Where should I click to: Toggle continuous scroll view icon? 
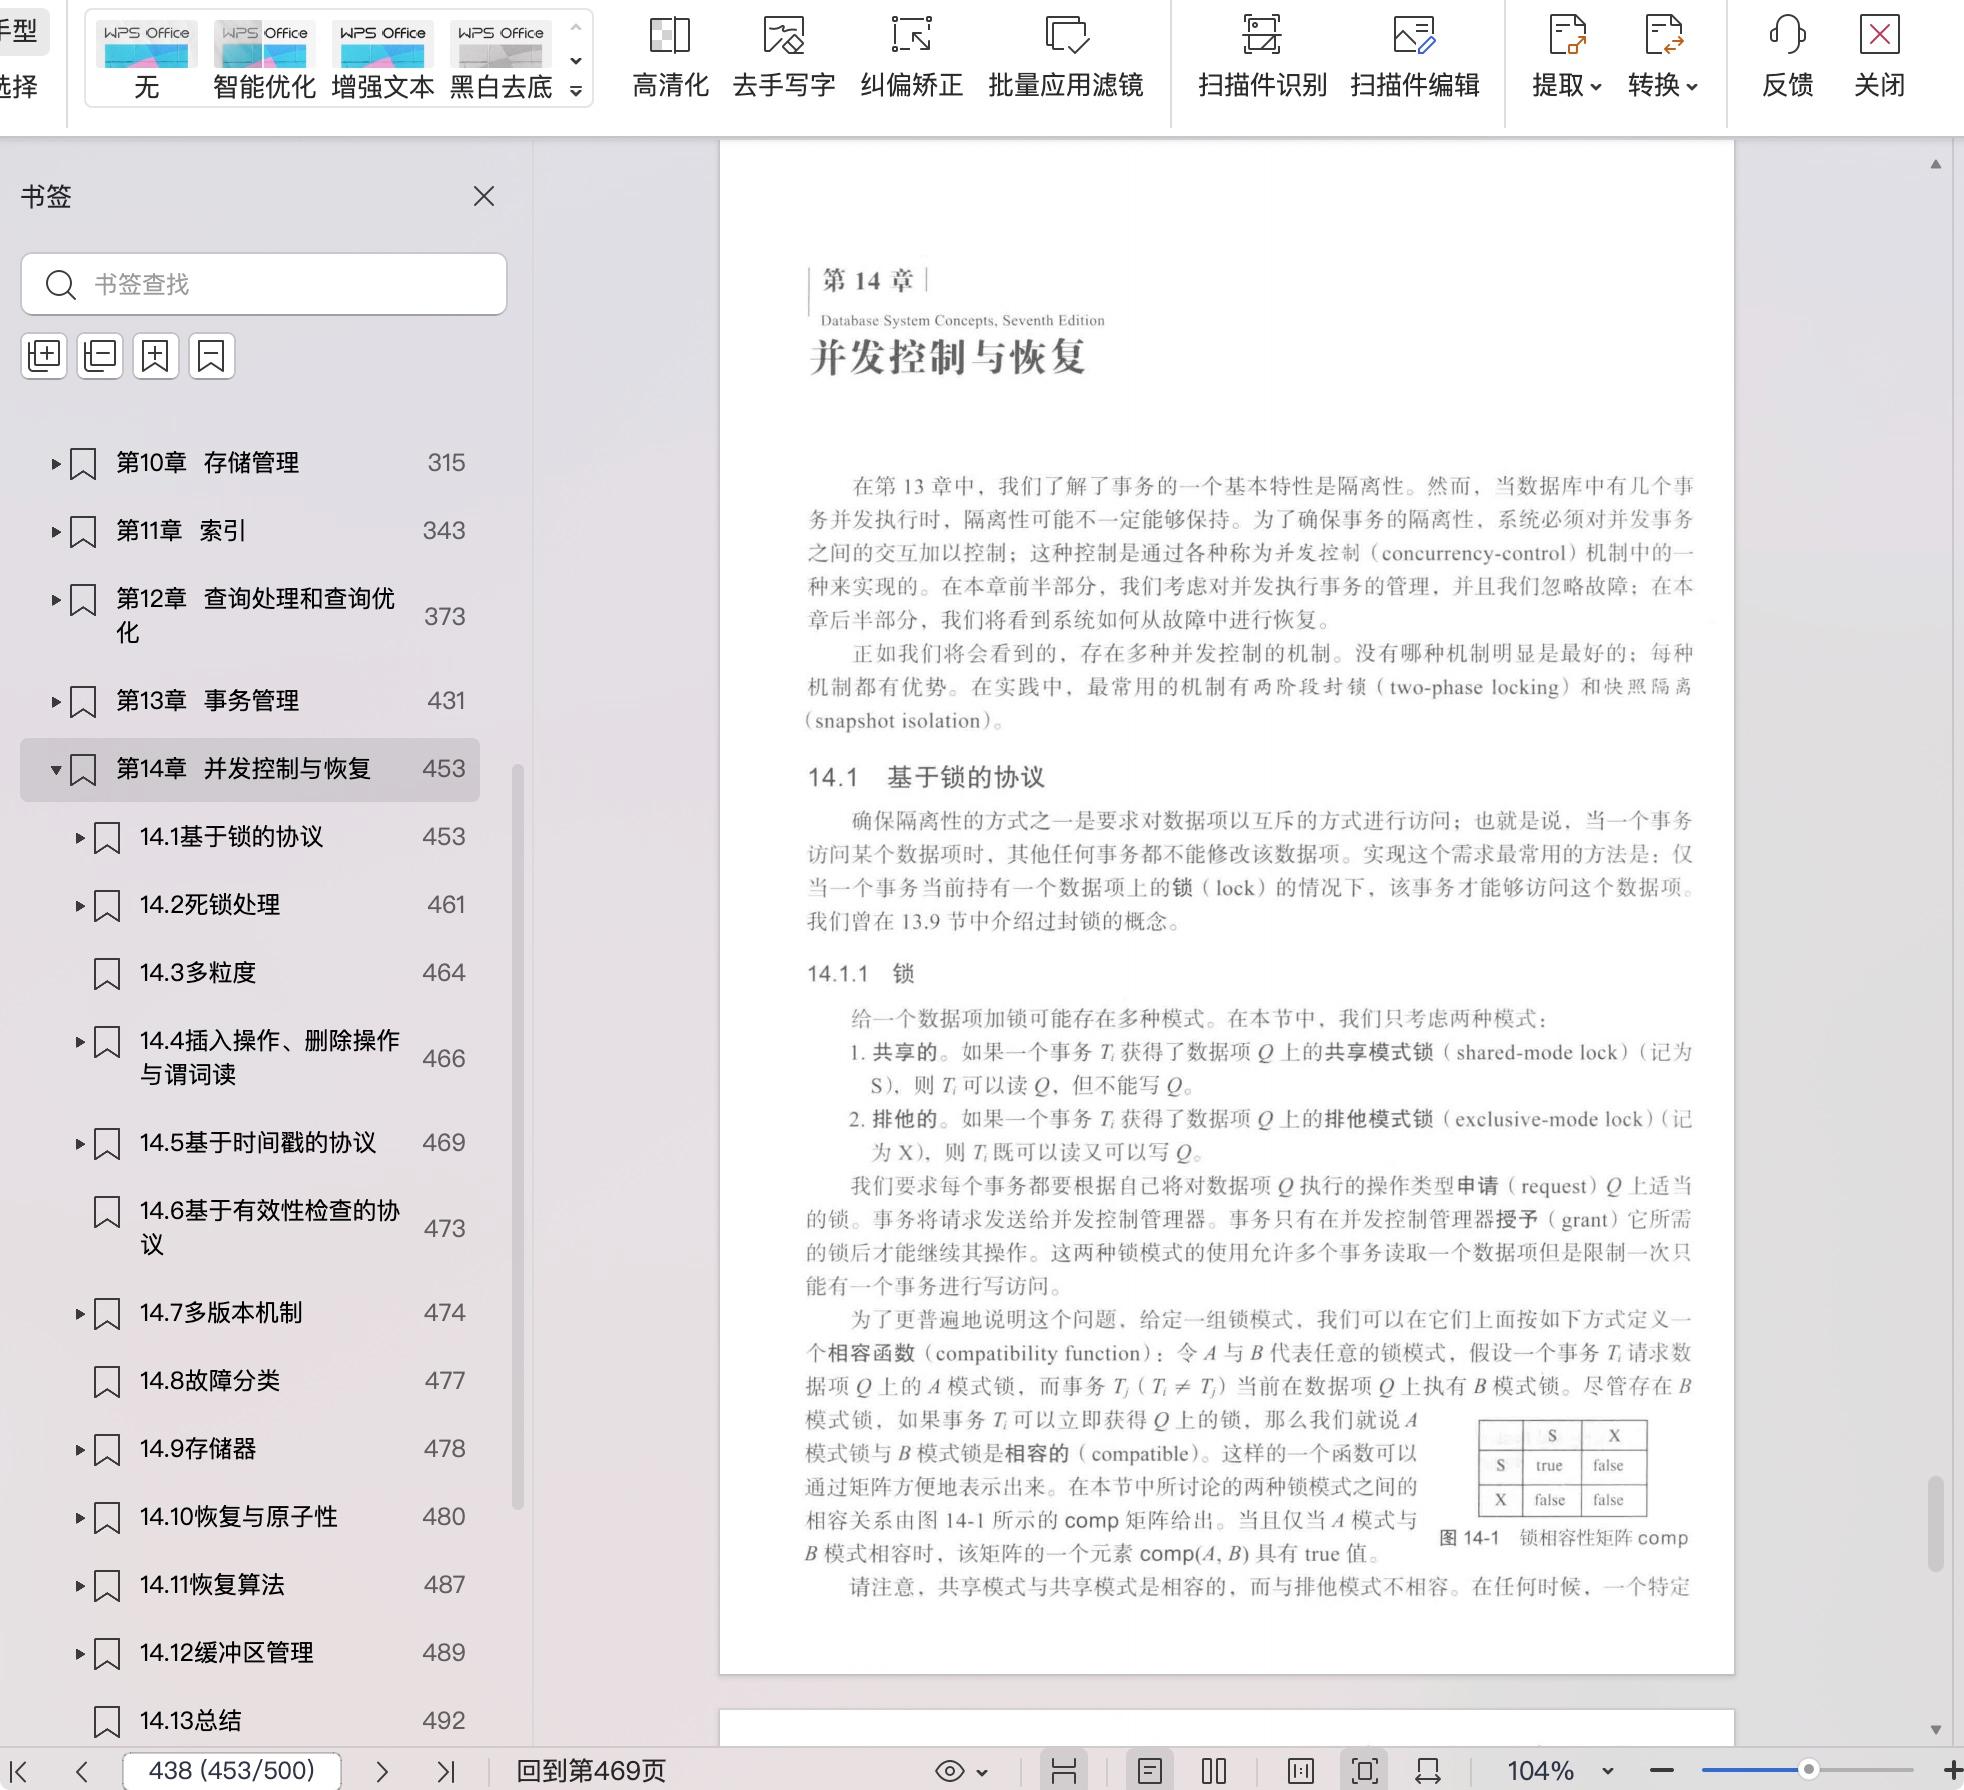click(1064, 1771)
